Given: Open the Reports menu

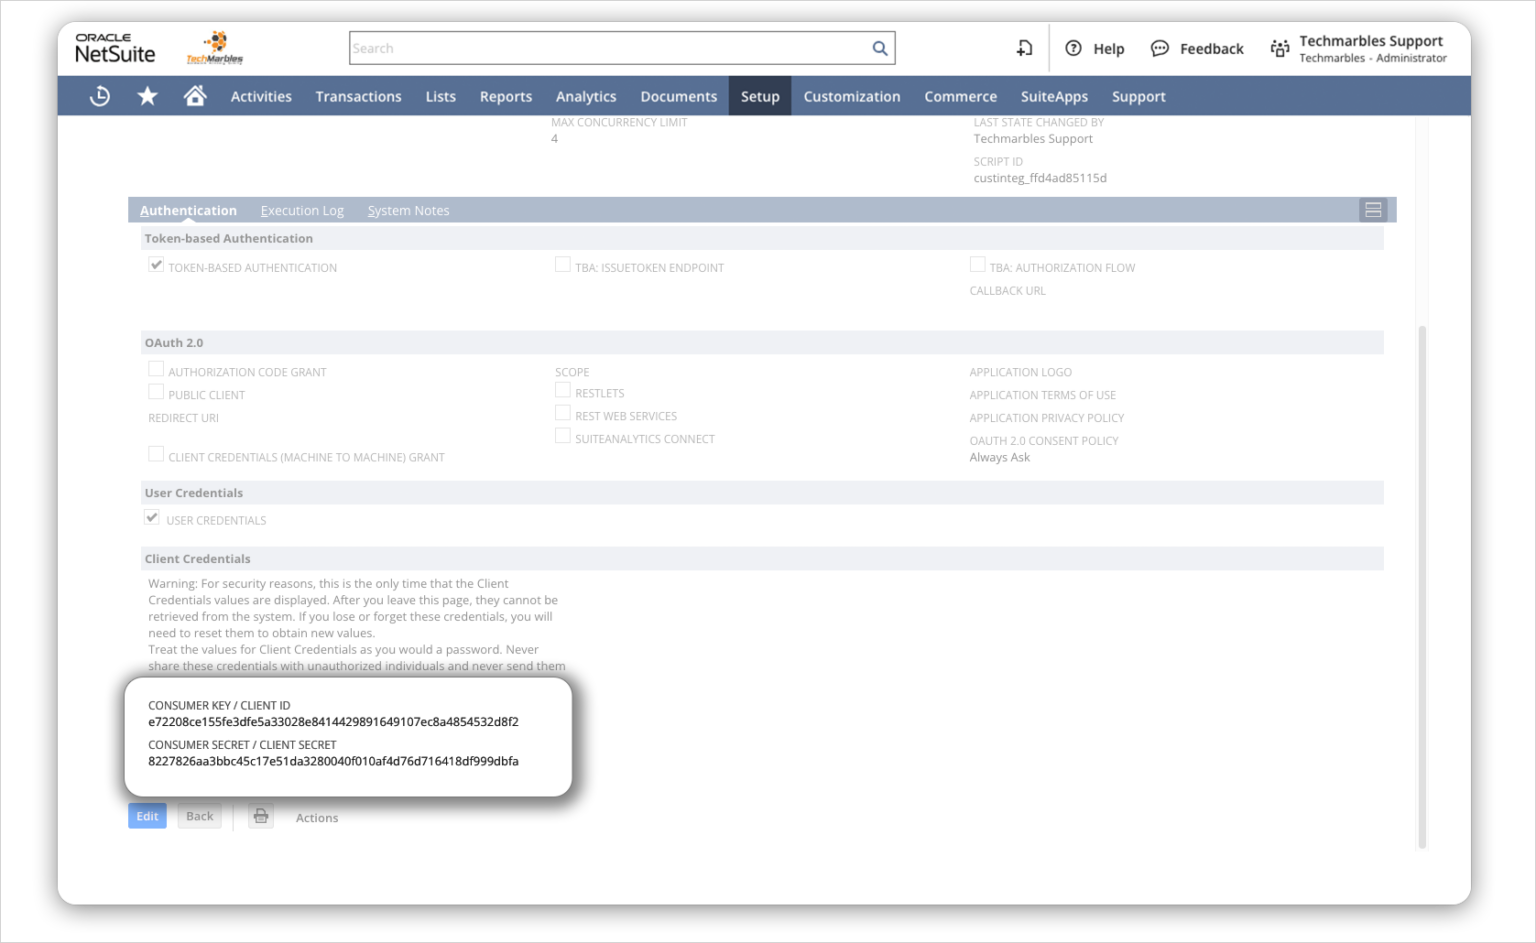Looking at the screenshot, I should pyautogui.click(x=506, y=96).
